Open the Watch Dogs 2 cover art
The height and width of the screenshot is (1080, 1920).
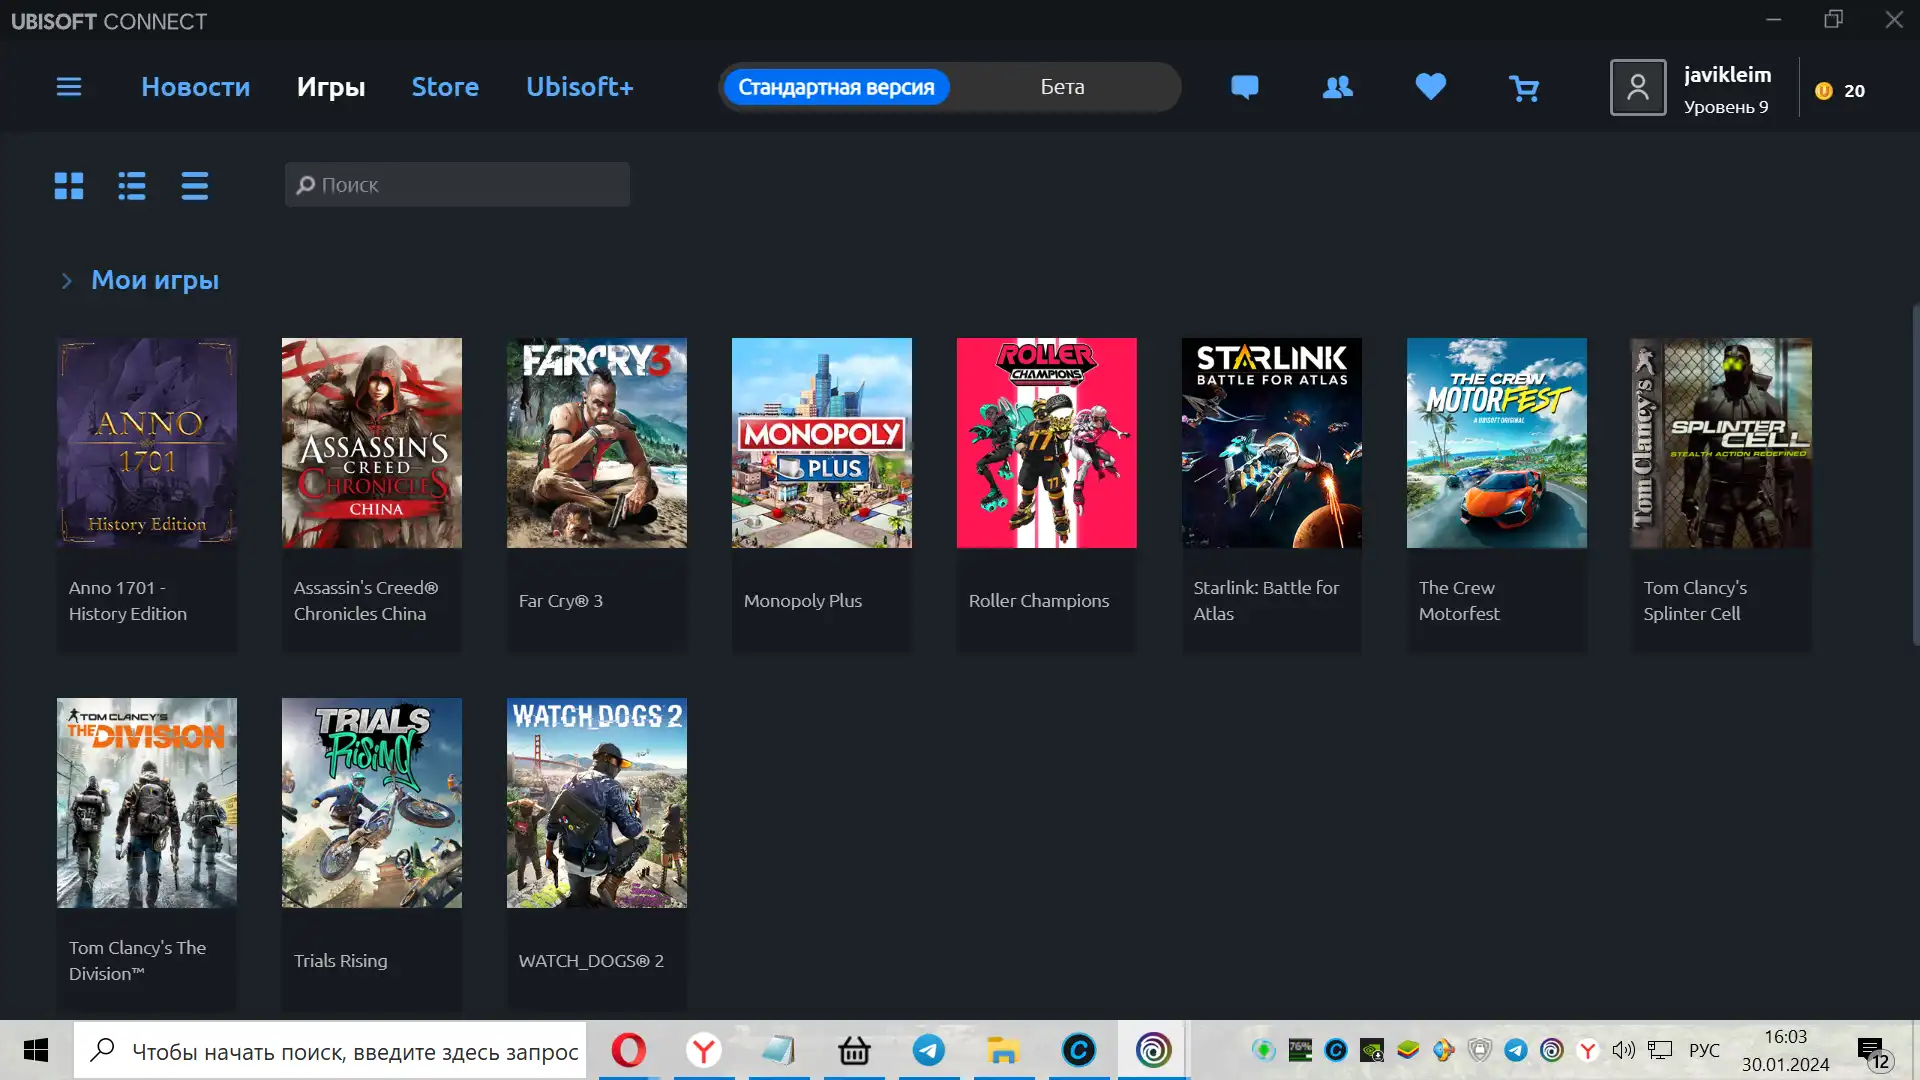[597, 803]
